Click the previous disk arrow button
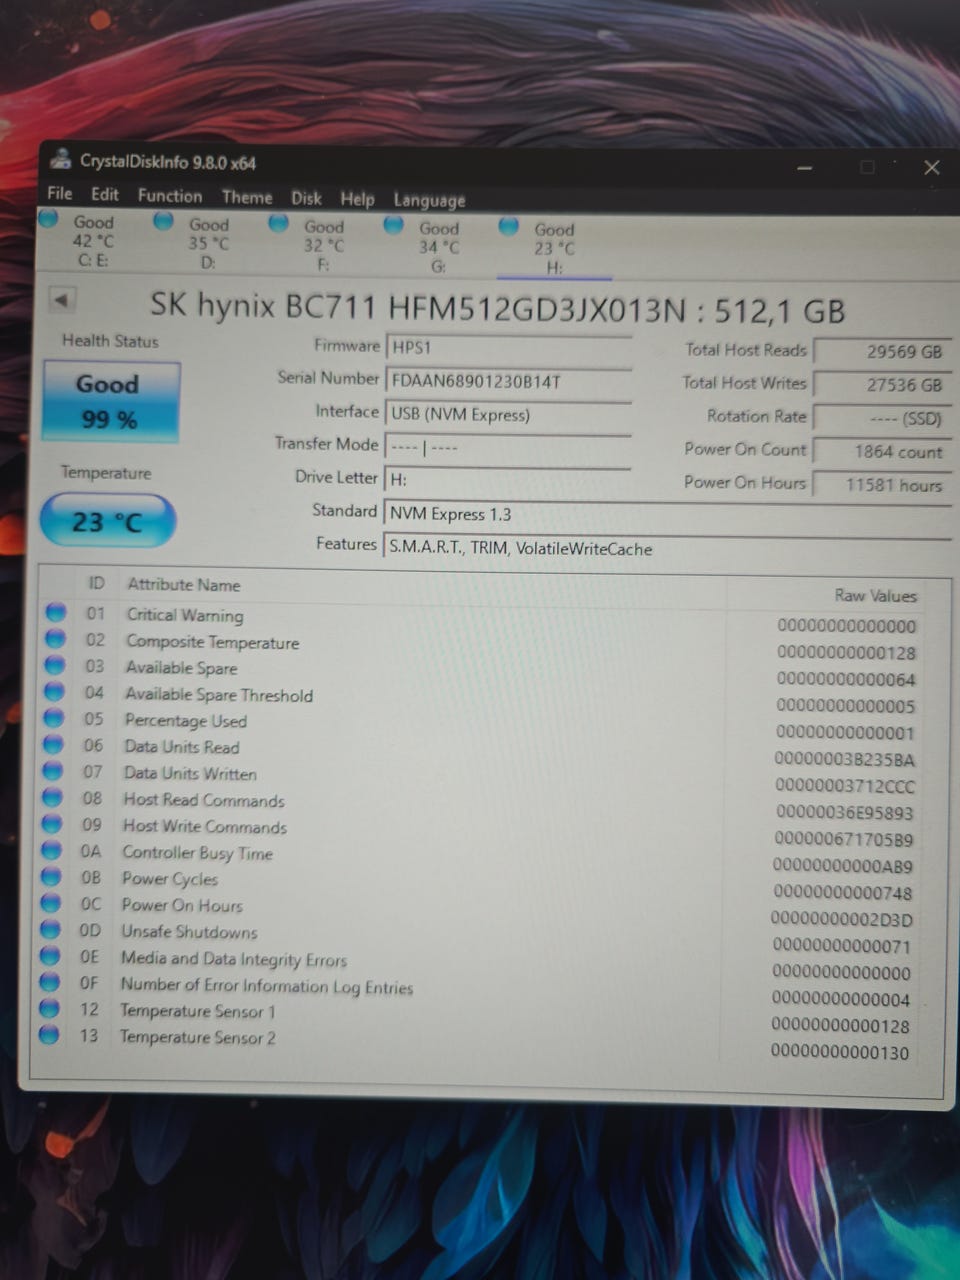The image size is (960, 1280). (62, 300)
